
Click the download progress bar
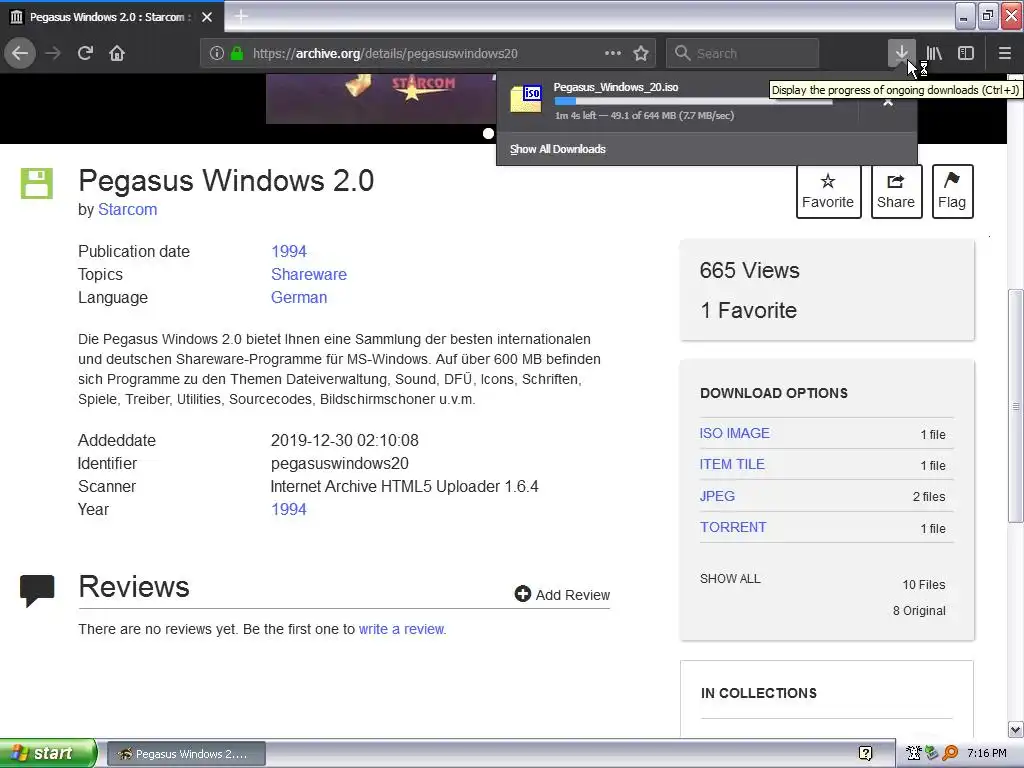[x=694, y=101]
